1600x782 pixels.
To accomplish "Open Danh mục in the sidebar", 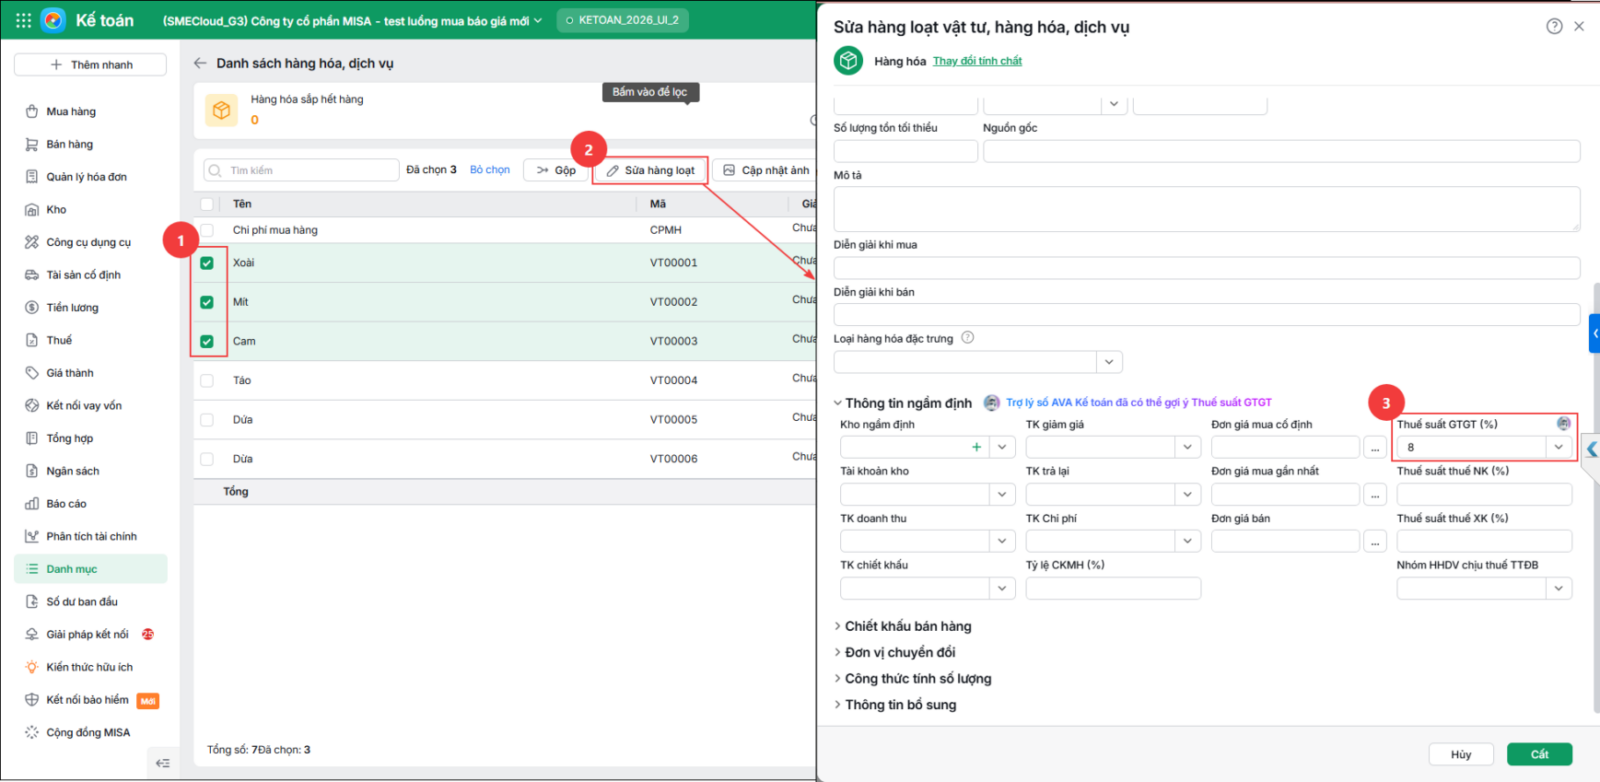I will pyautogui.click(x=91, y=569).
